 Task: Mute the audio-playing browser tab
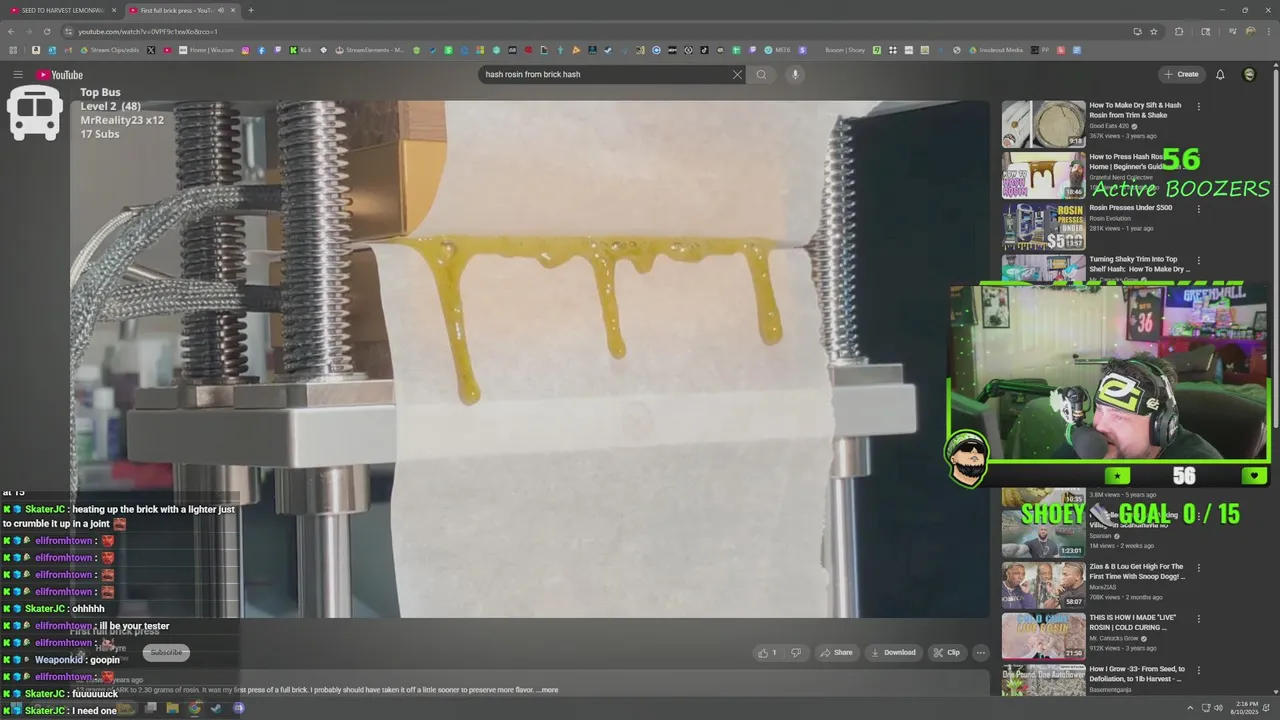(220, 10)
